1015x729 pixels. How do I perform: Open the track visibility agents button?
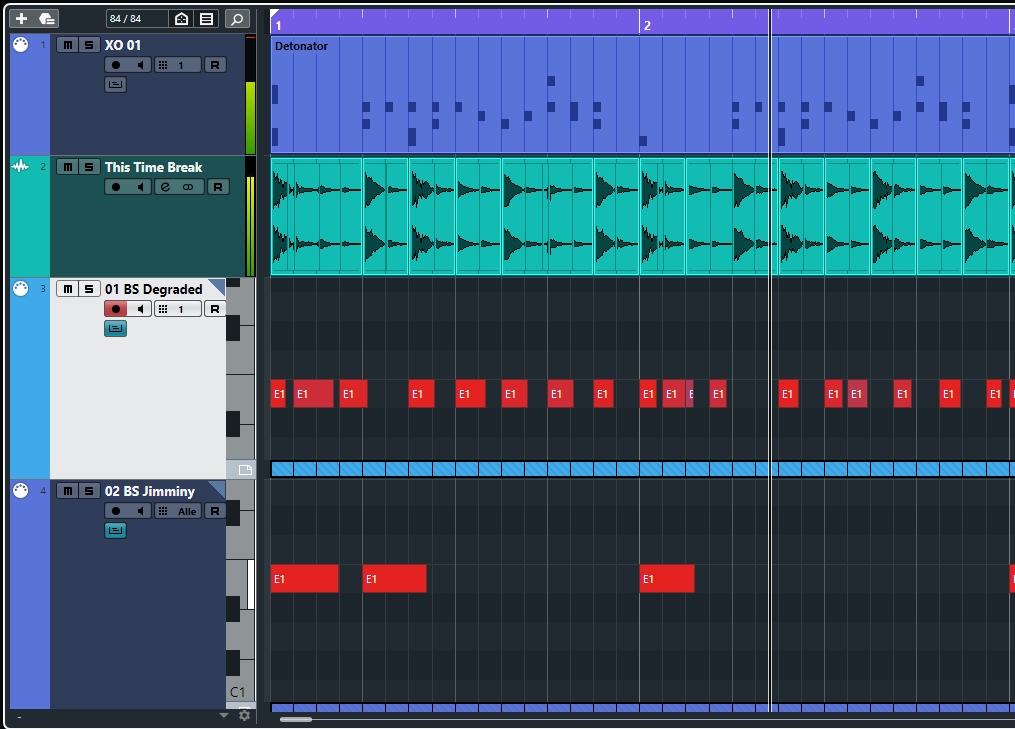coord(181,19)
